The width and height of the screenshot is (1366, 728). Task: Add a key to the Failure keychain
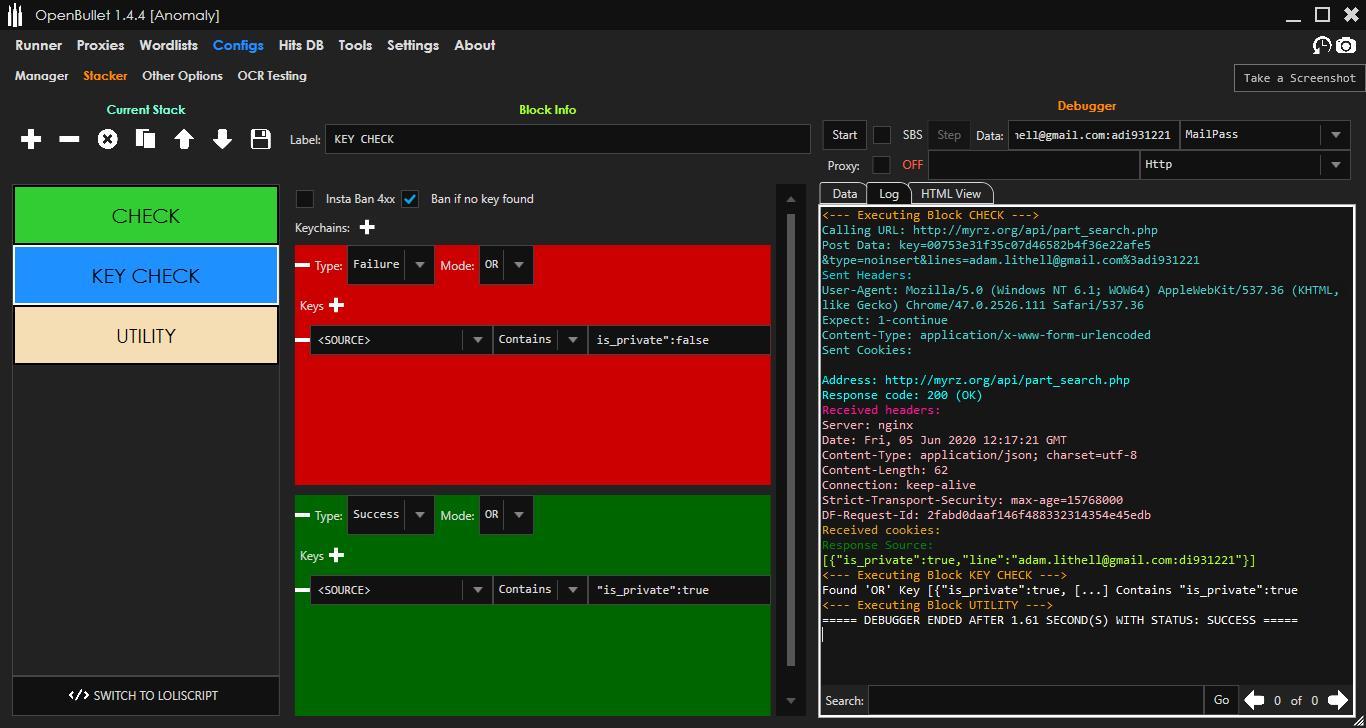(336, 305)
